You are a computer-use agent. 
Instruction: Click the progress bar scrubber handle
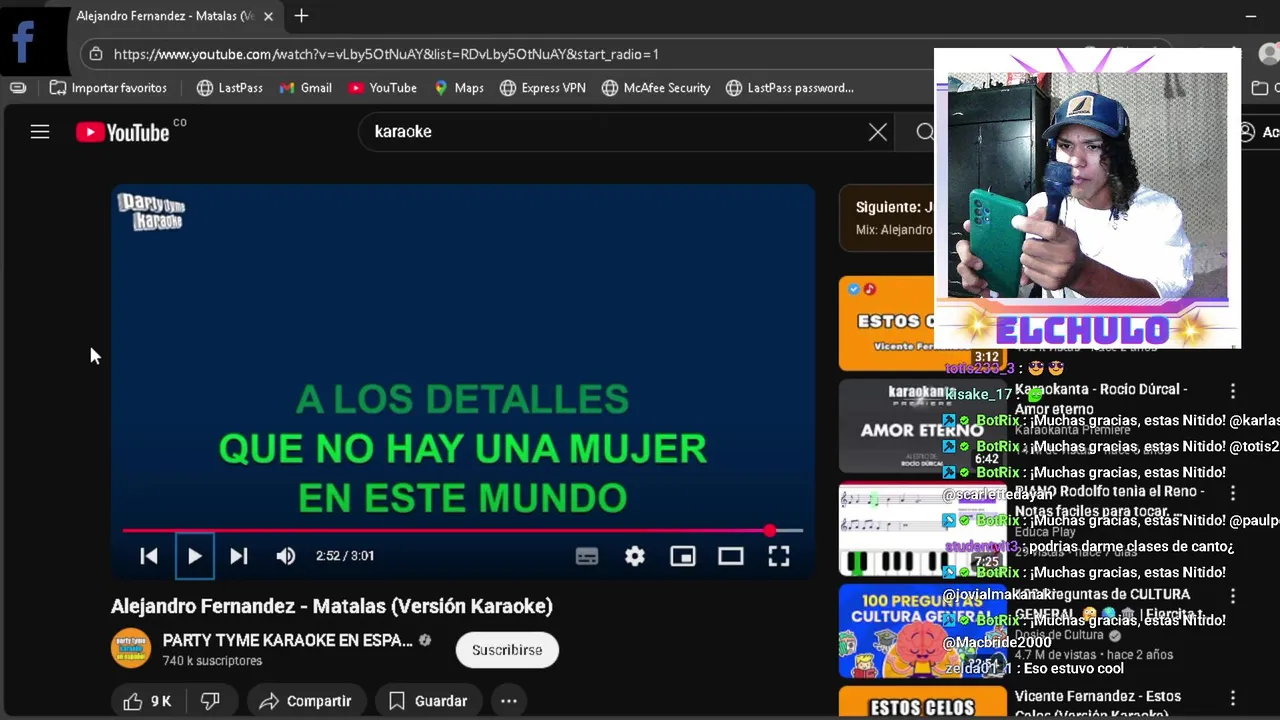point(769,531)
